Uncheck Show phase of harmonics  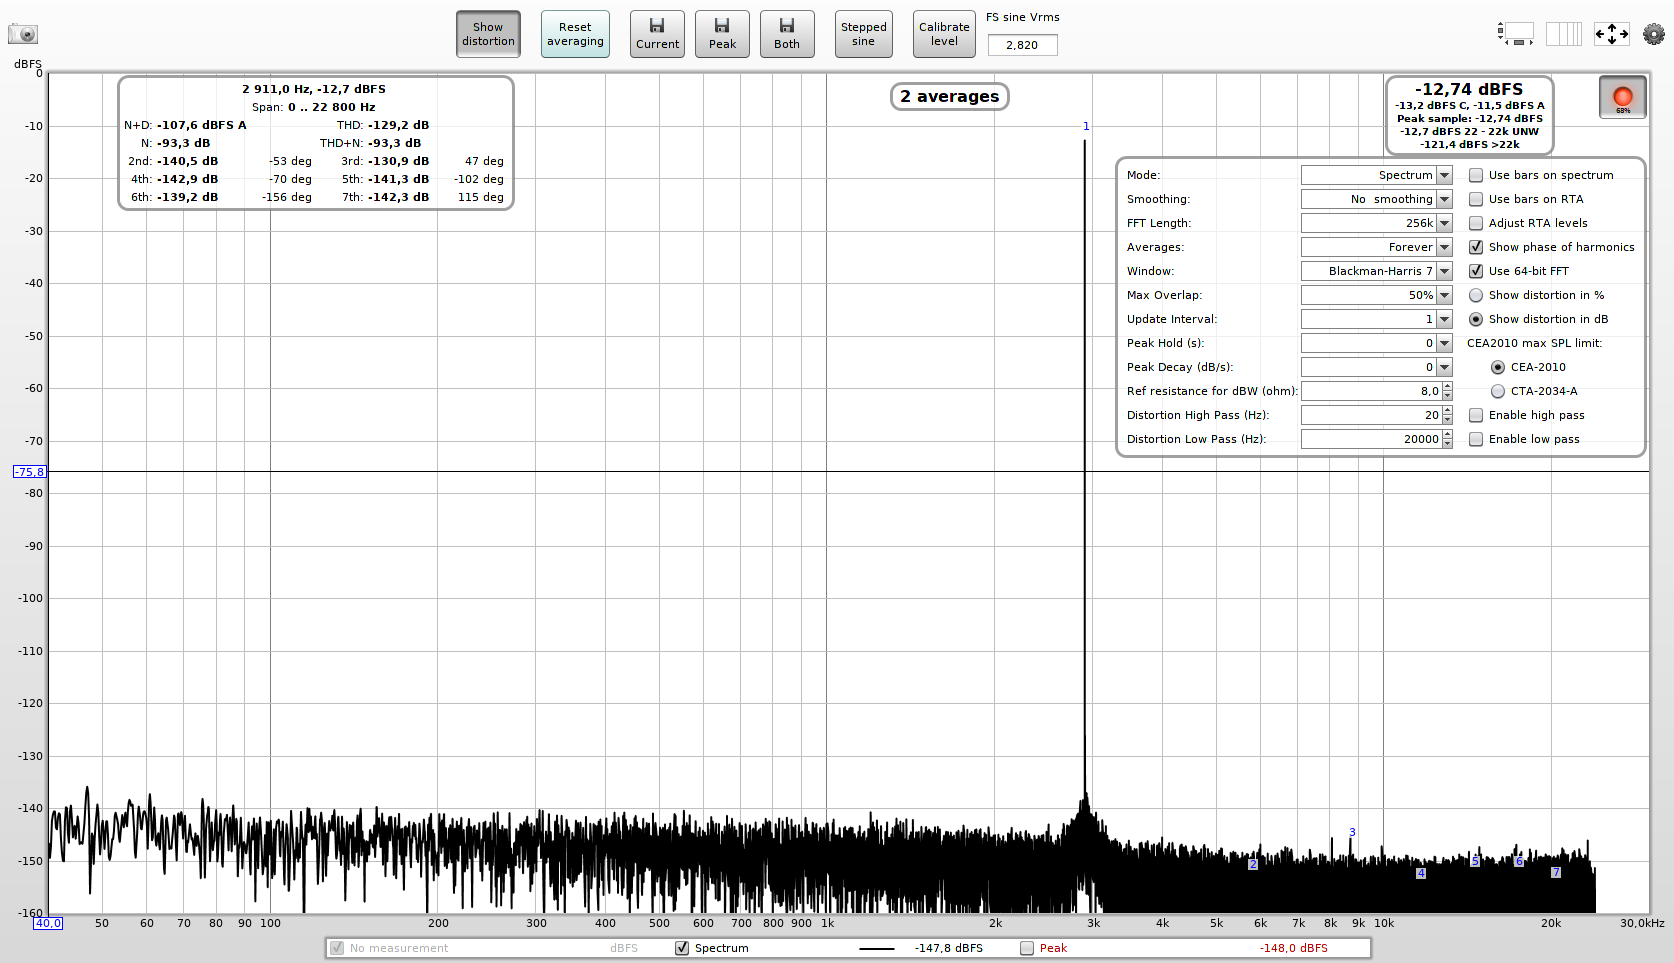tap(1476, 247)
